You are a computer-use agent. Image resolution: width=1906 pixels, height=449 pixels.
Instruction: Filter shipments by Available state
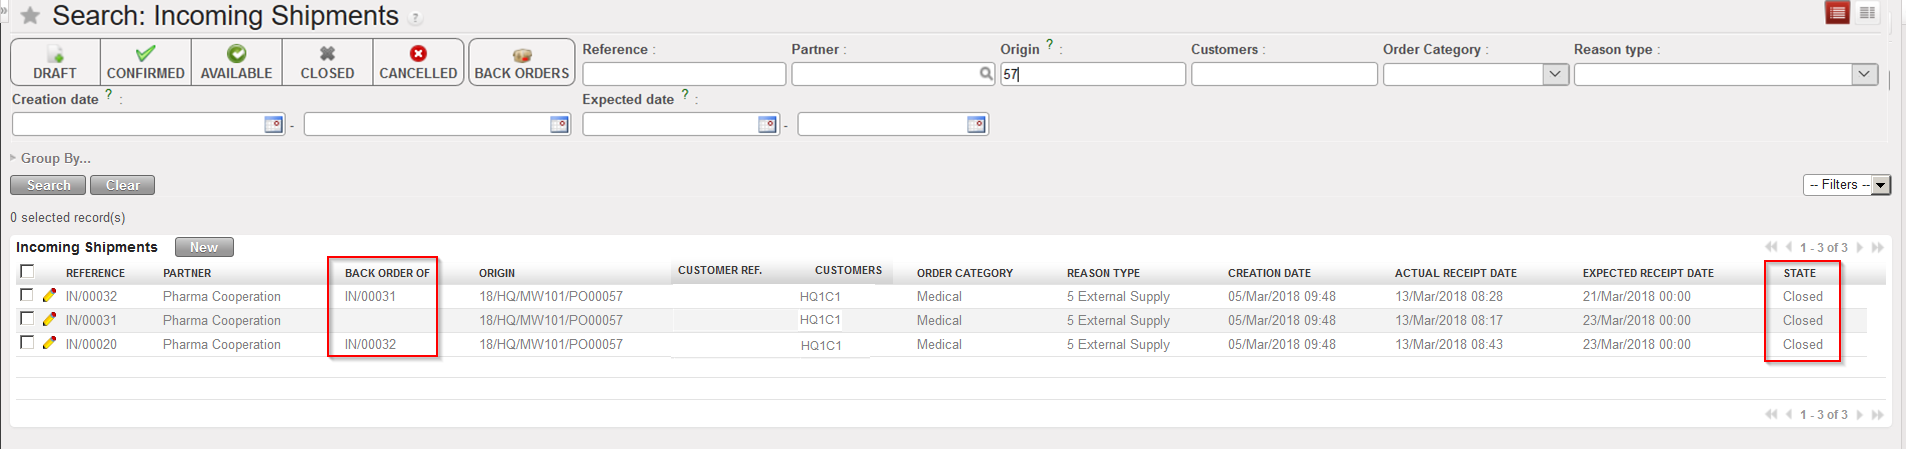pos(237,62)
